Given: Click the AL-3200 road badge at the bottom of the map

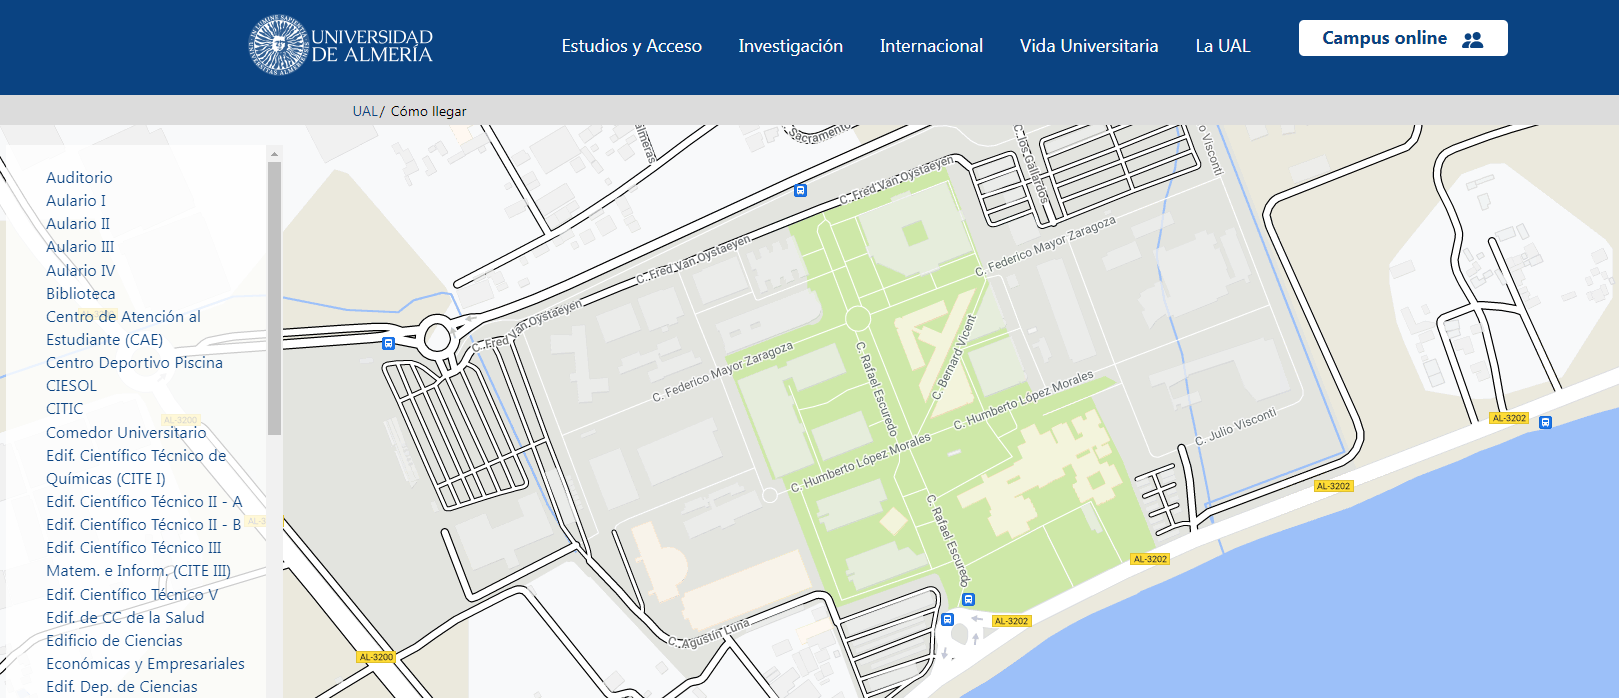Looking at the screenshot, I should tap(376, 657).
